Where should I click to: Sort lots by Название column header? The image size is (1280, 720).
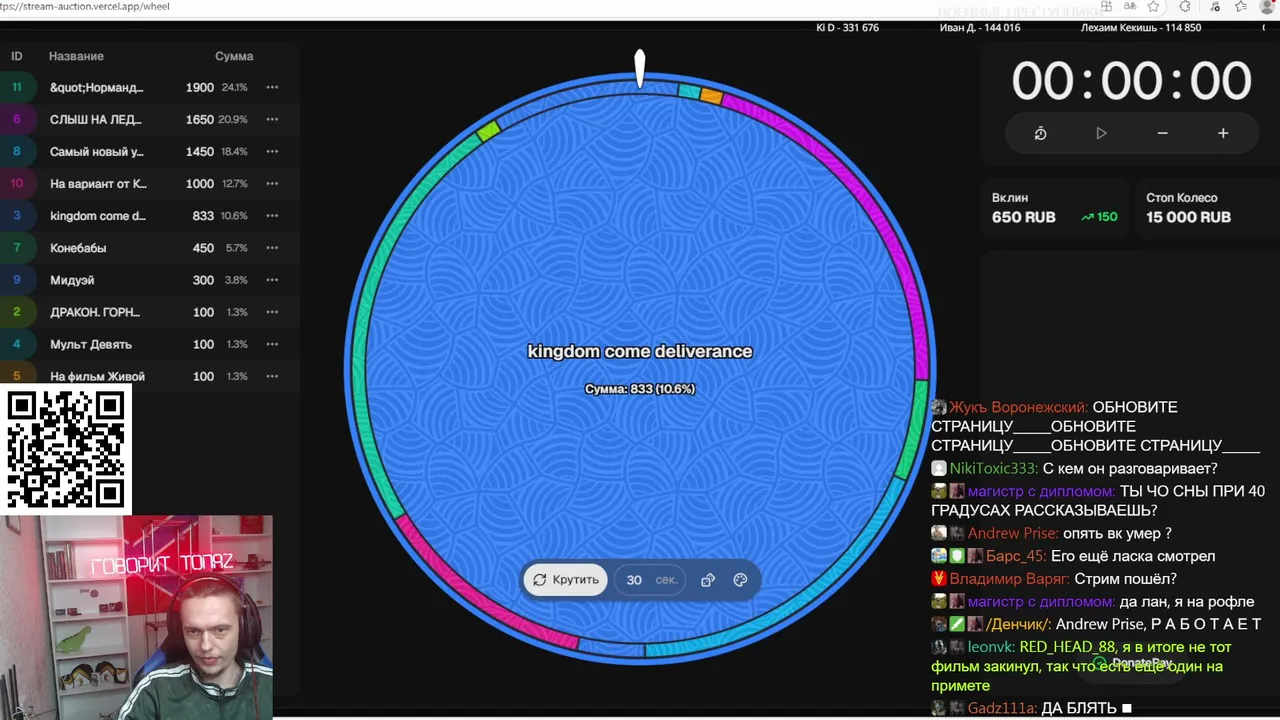click(x=76, y=56)
